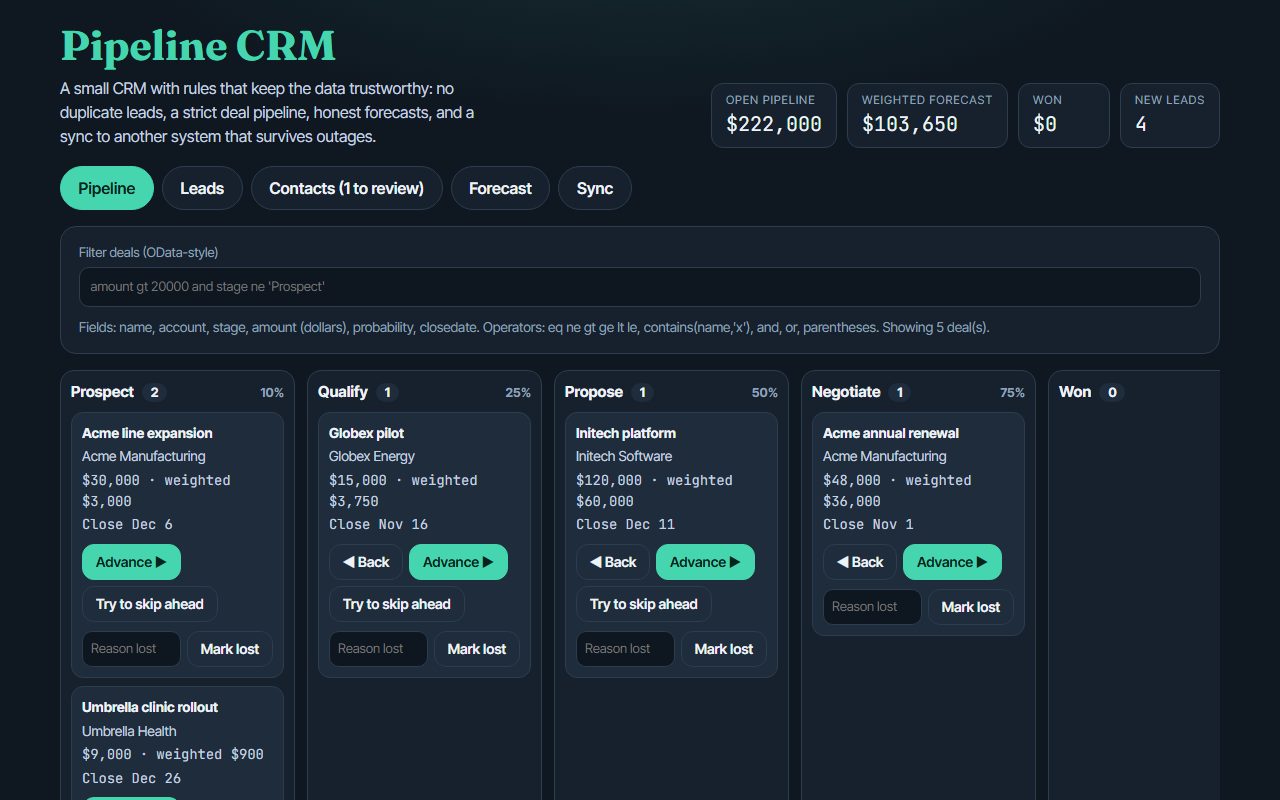1280x800 pixels.
Task: Click the Pipeline CRM title
Action: click(x=198, y=46)
